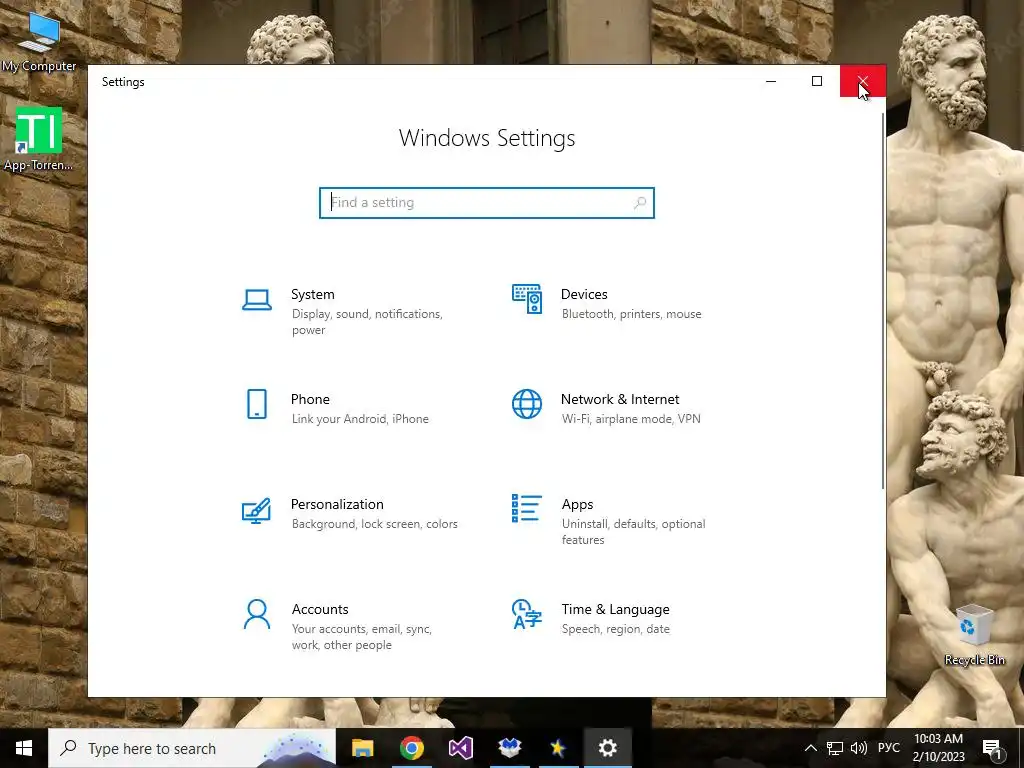Click the Settings window vertical scrollbar

tap(883, 300)
